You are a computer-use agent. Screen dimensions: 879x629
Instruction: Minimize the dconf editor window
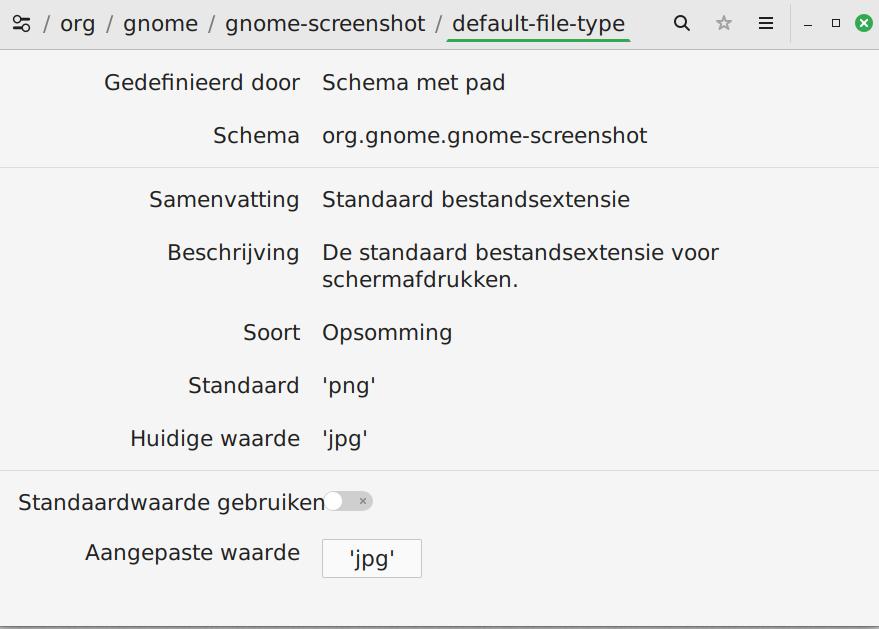click(x=808, y=23)
